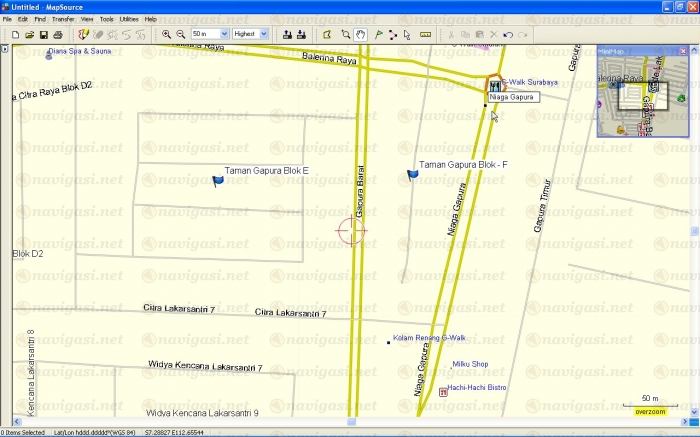The height and width of the screenshot is (437, 700).
Task: Open a file with the folder icon
Action: pyautogui.click(x=30, y=34)
